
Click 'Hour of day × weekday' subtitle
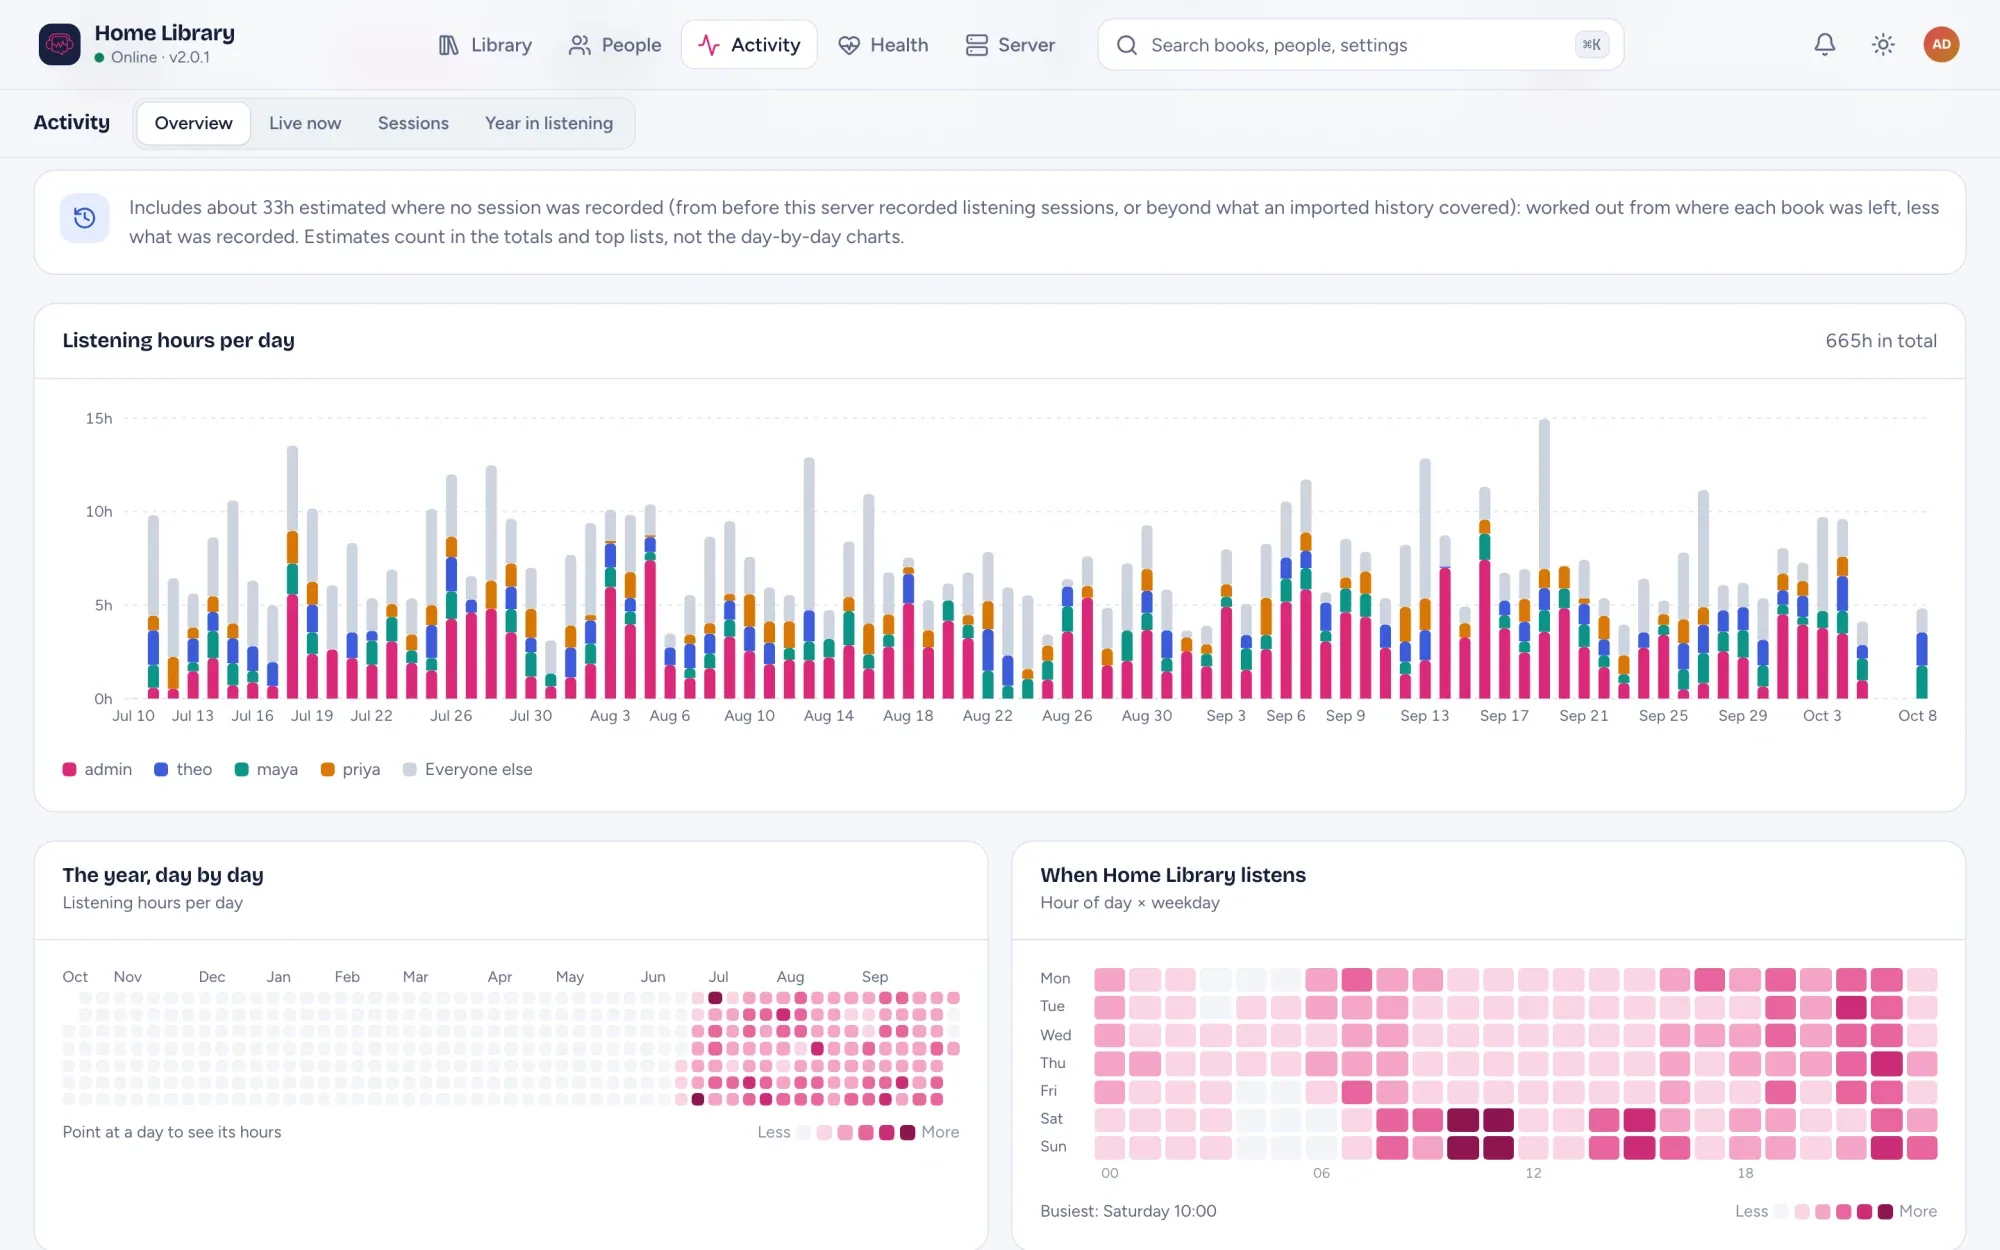point(1130,903)
